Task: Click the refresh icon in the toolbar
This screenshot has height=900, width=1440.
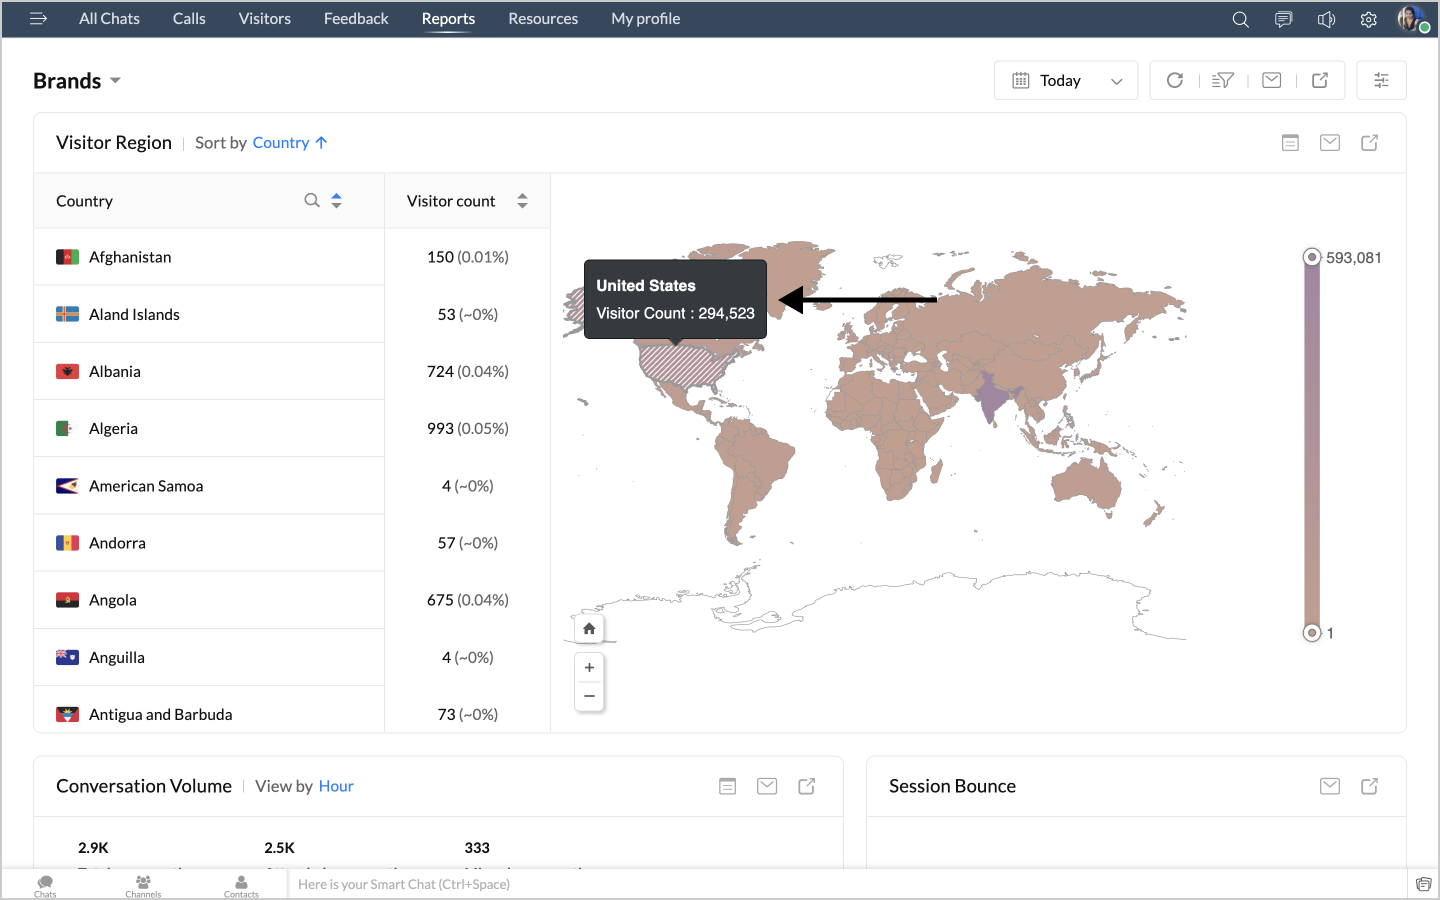Action: pos(1175,81)
